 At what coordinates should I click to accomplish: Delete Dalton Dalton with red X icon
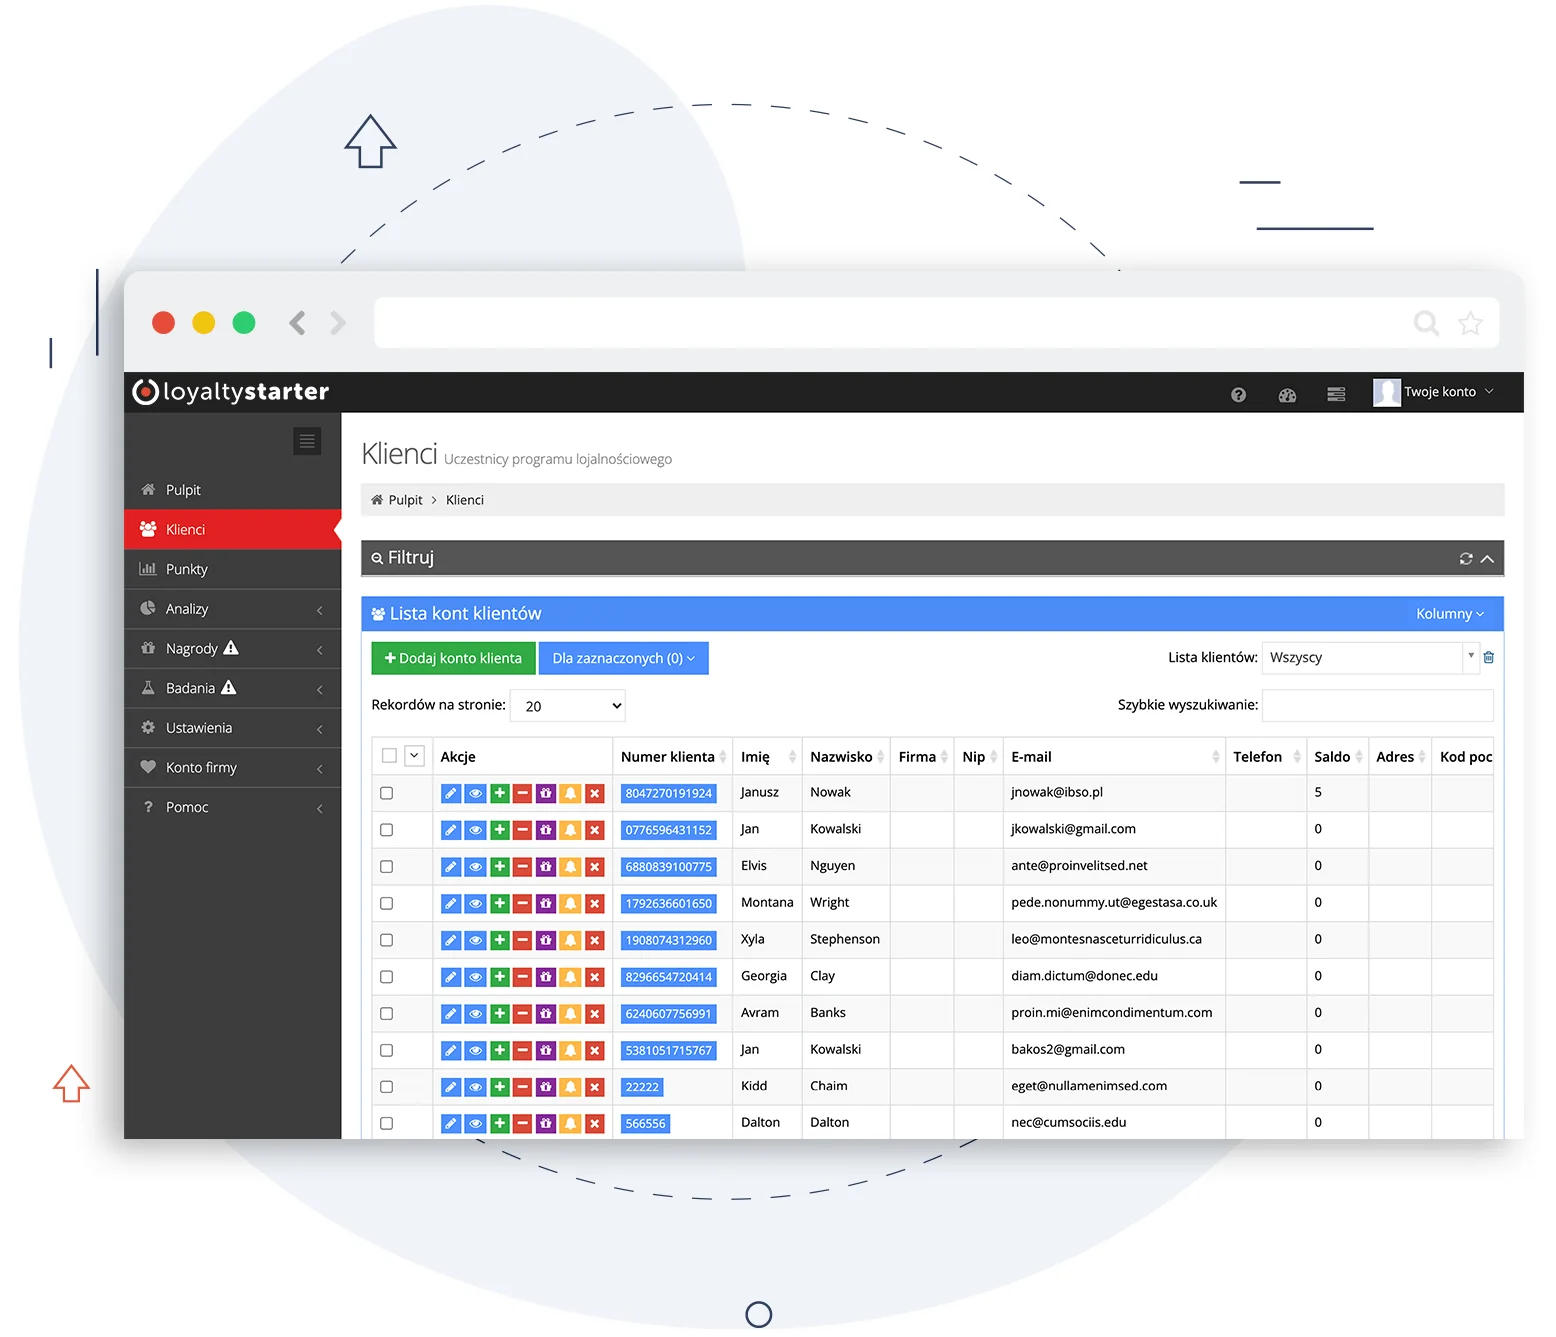point(594,1124)
